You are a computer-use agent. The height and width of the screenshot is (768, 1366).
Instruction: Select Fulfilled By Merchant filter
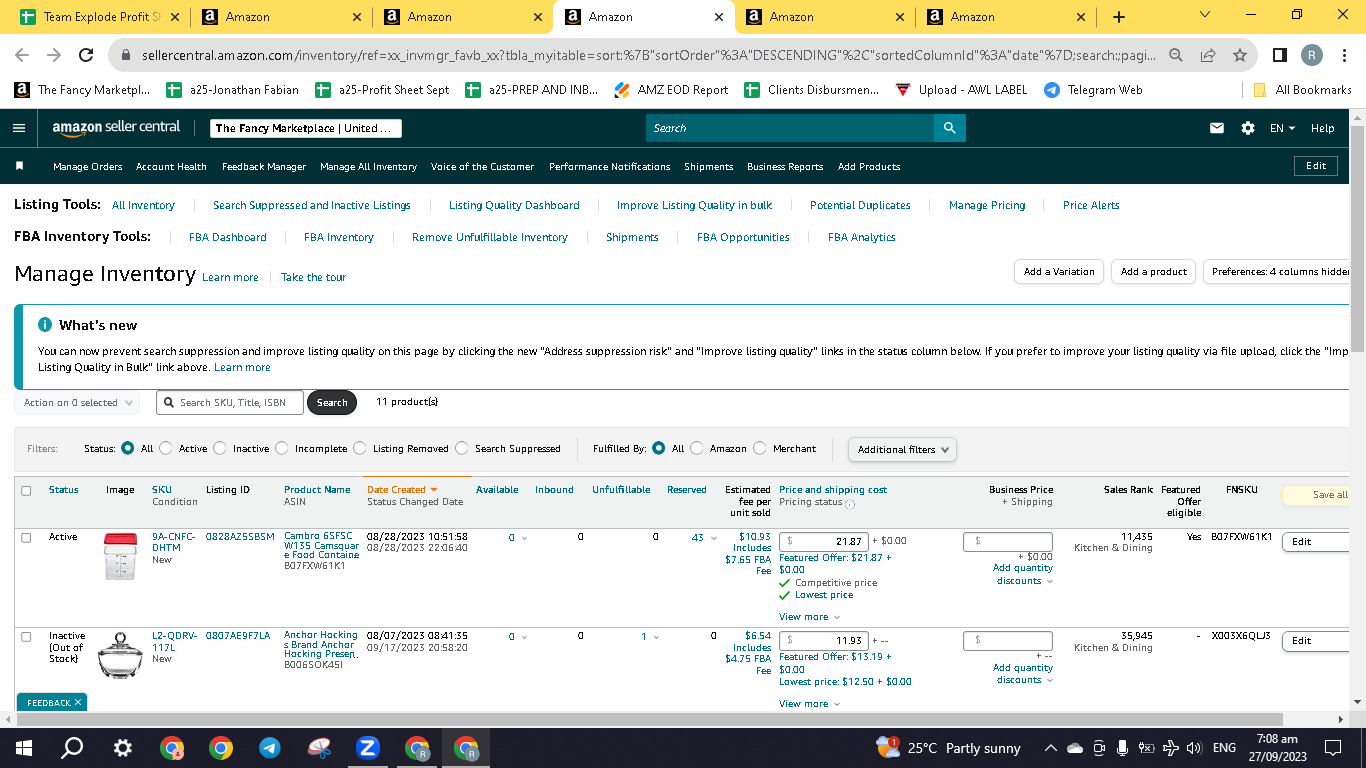(760, 449)
